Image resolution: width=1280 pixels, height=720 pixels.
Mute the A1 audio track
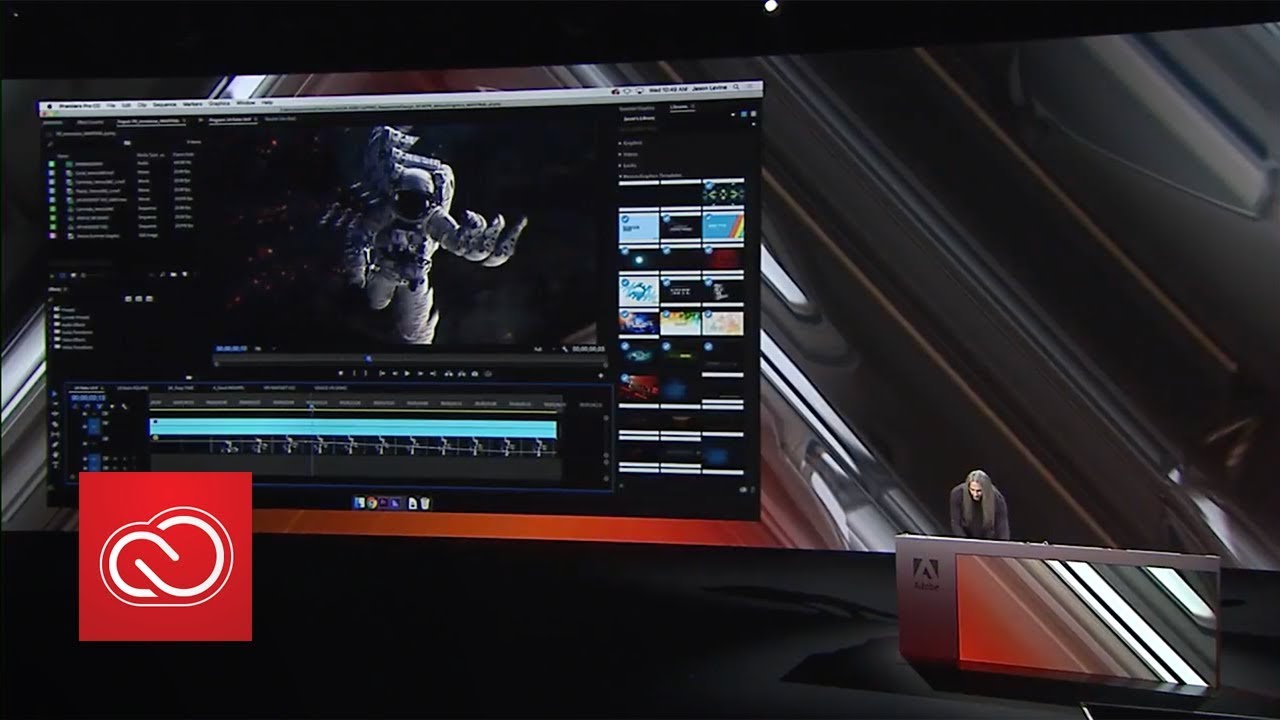[x=115, y=458]
